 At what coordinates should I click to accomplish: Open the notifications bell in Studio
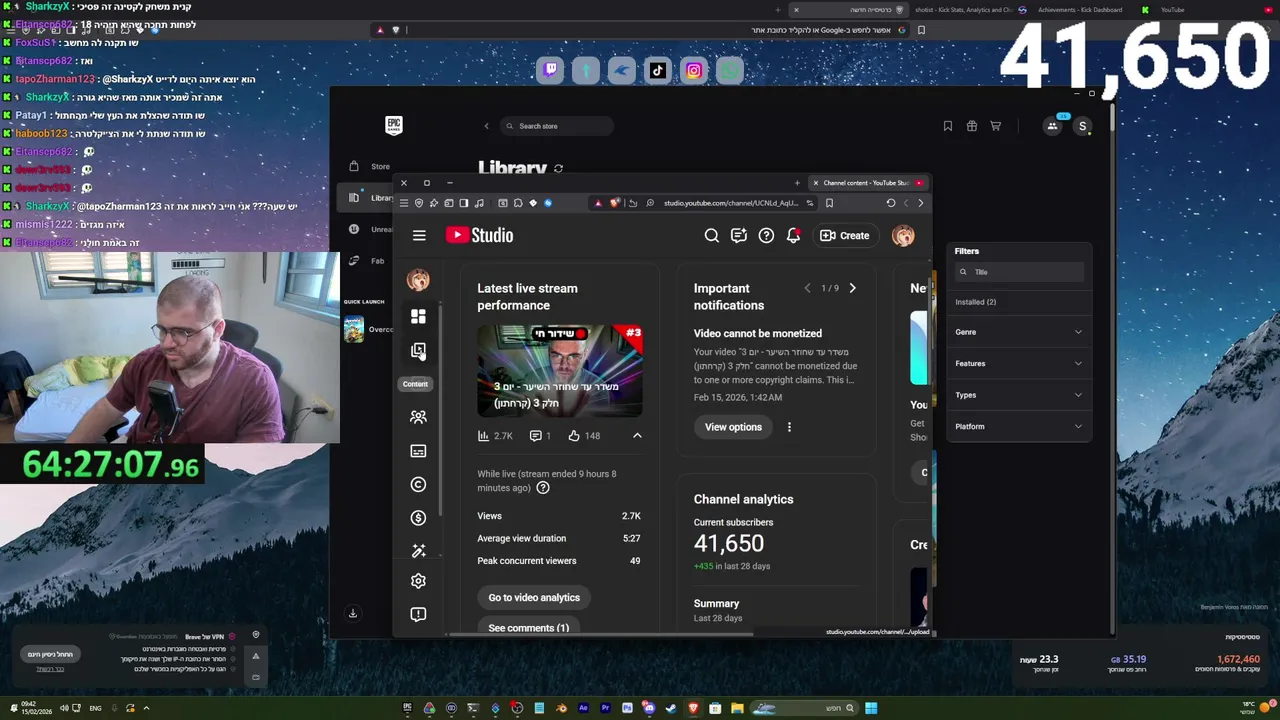(793, 236)
